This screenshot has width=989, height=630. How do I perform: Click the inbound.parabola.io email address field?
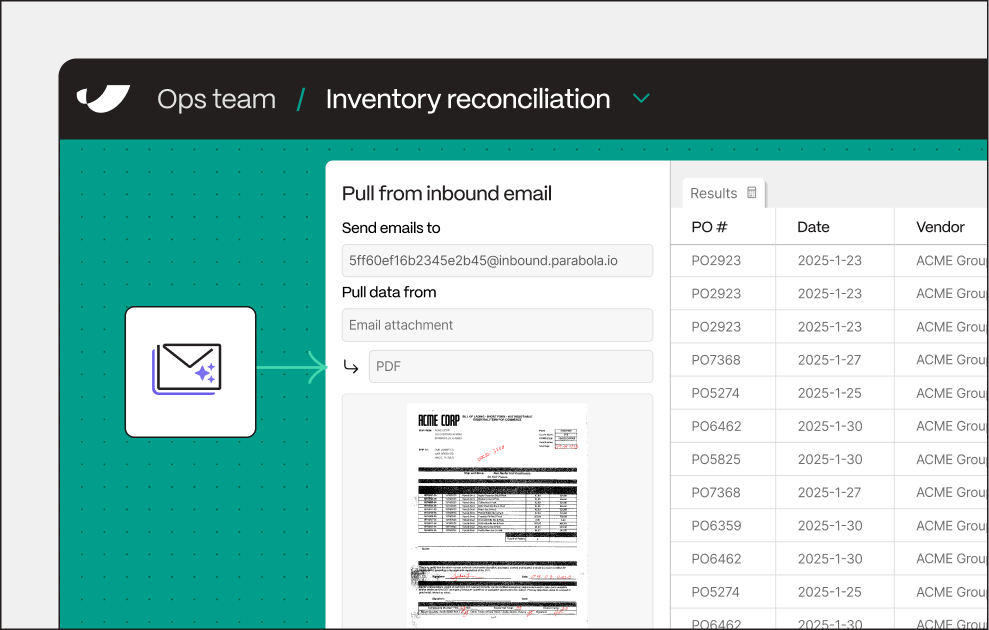click(497, 260)
